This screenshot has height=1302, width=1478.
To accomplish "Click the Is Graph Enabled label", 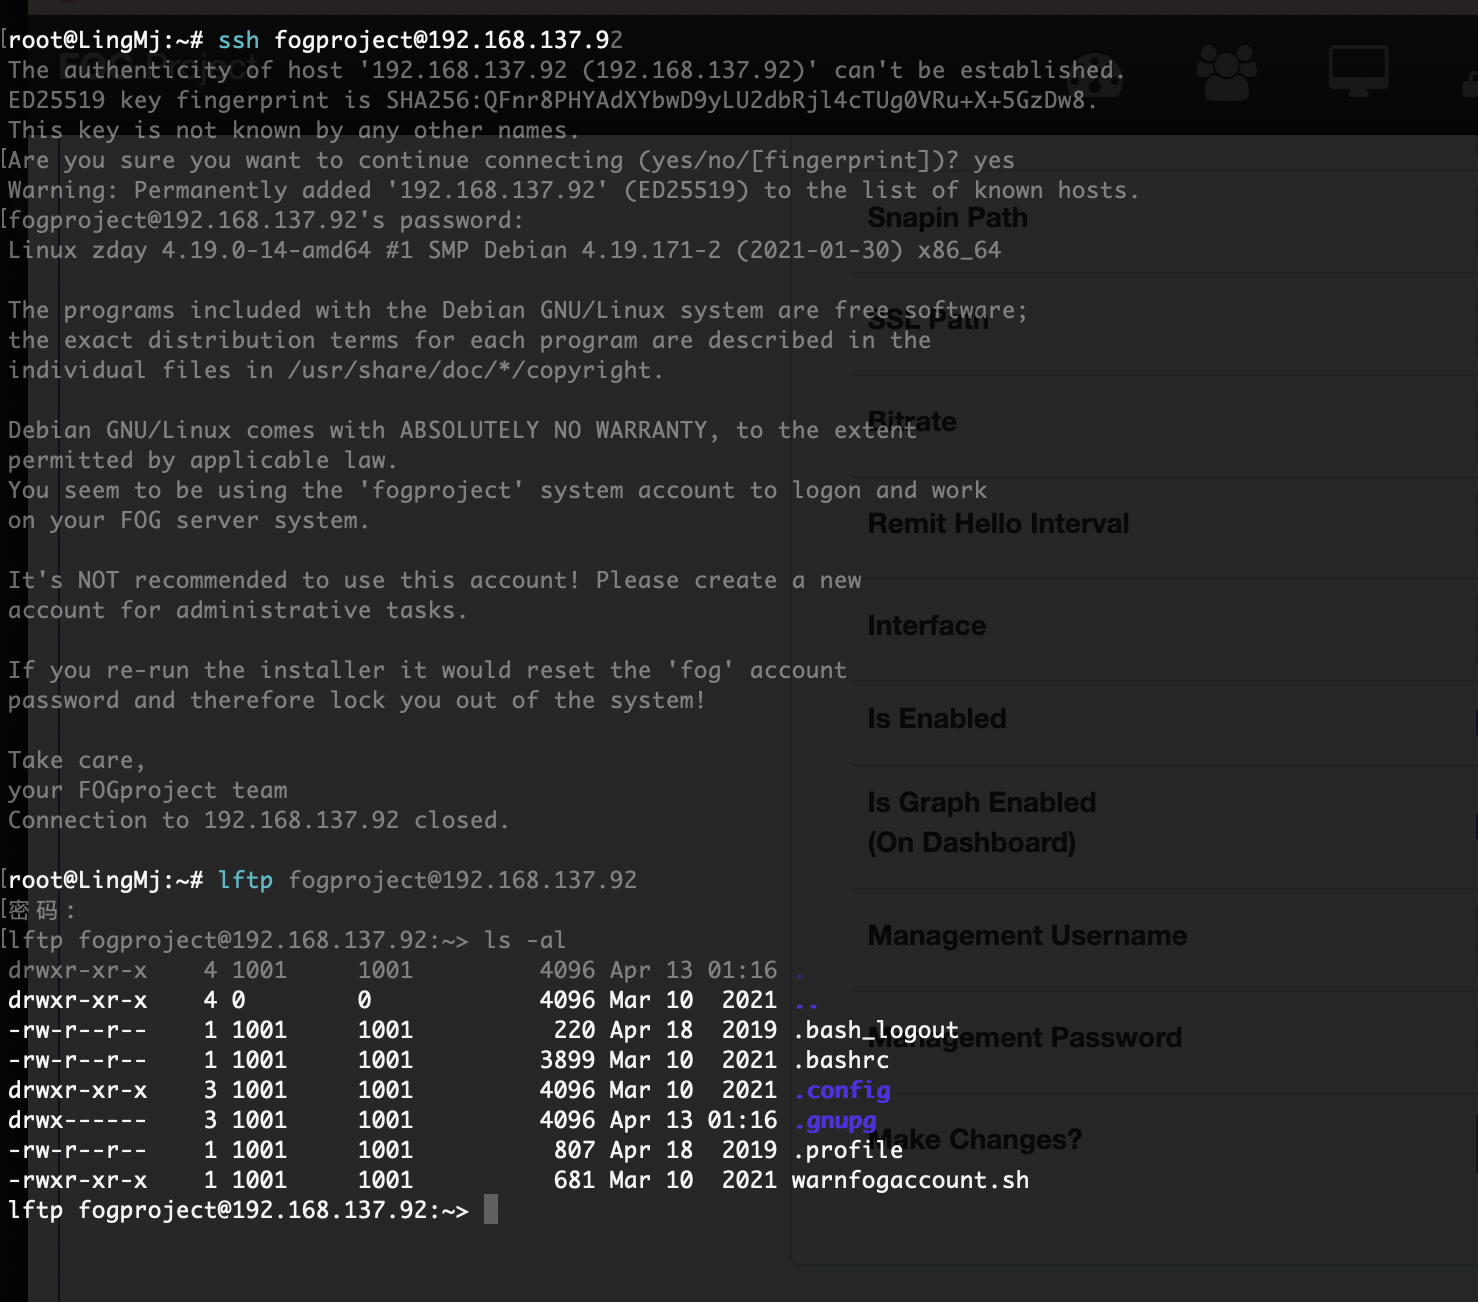I will pyautogui.click(x=981, y=803).
